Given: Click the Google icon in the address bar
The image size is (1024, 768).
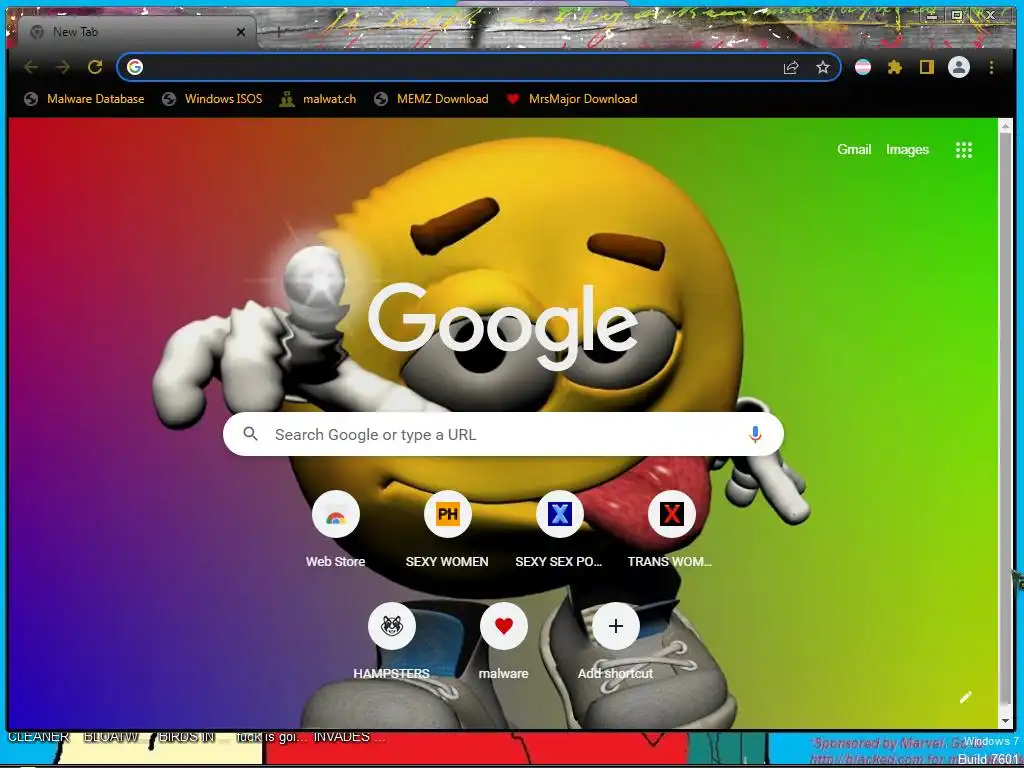Looking at the screenshot, I should tap(135, 67).
